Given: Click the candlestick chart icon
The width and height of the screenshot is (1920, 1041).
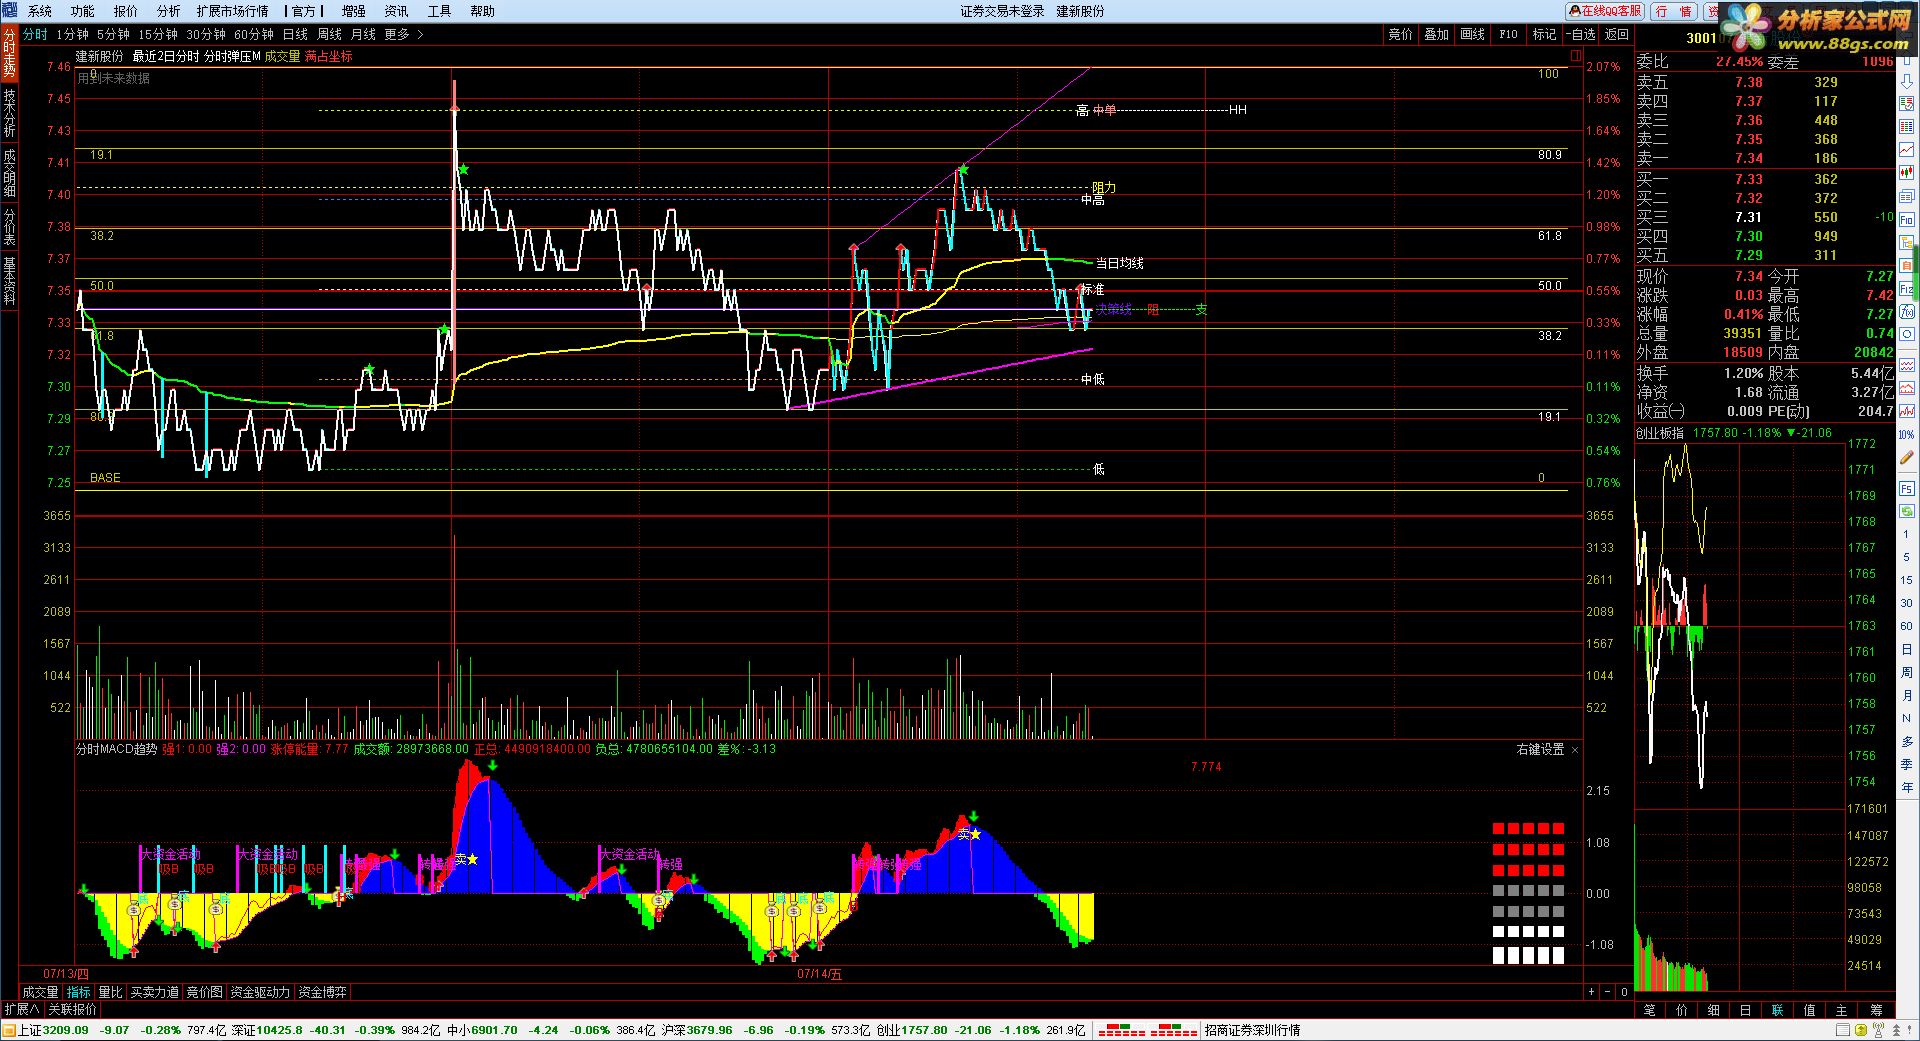Looking at the screenshot, I should tap(1907, 172).
